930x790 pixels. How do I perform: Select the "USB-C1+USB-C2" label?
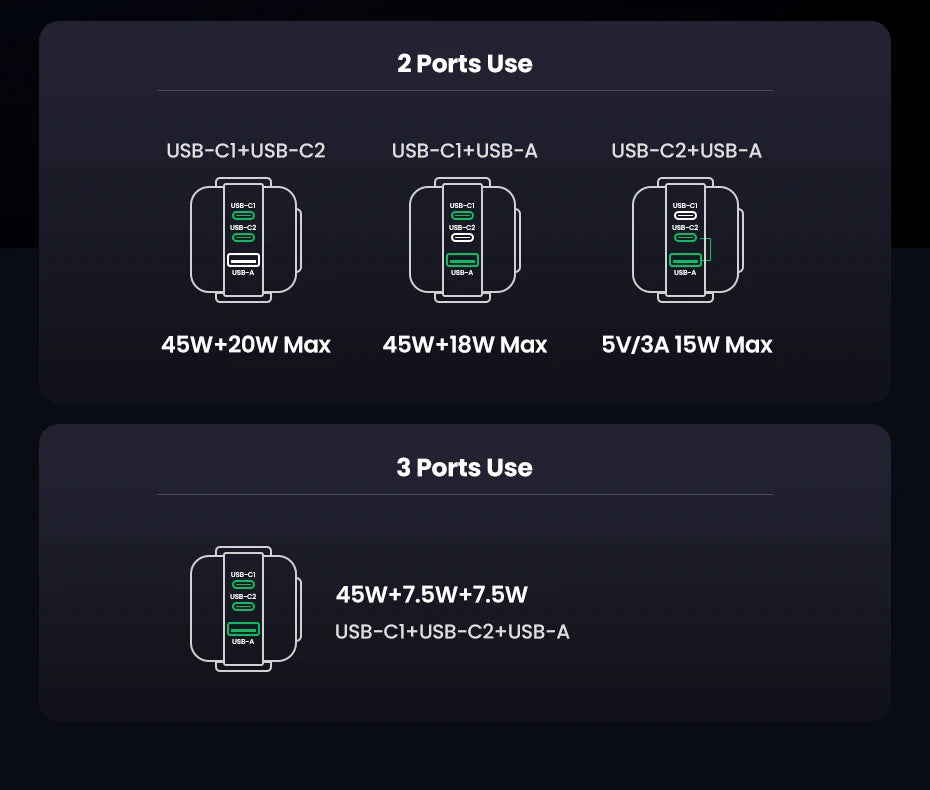[246, 151]
